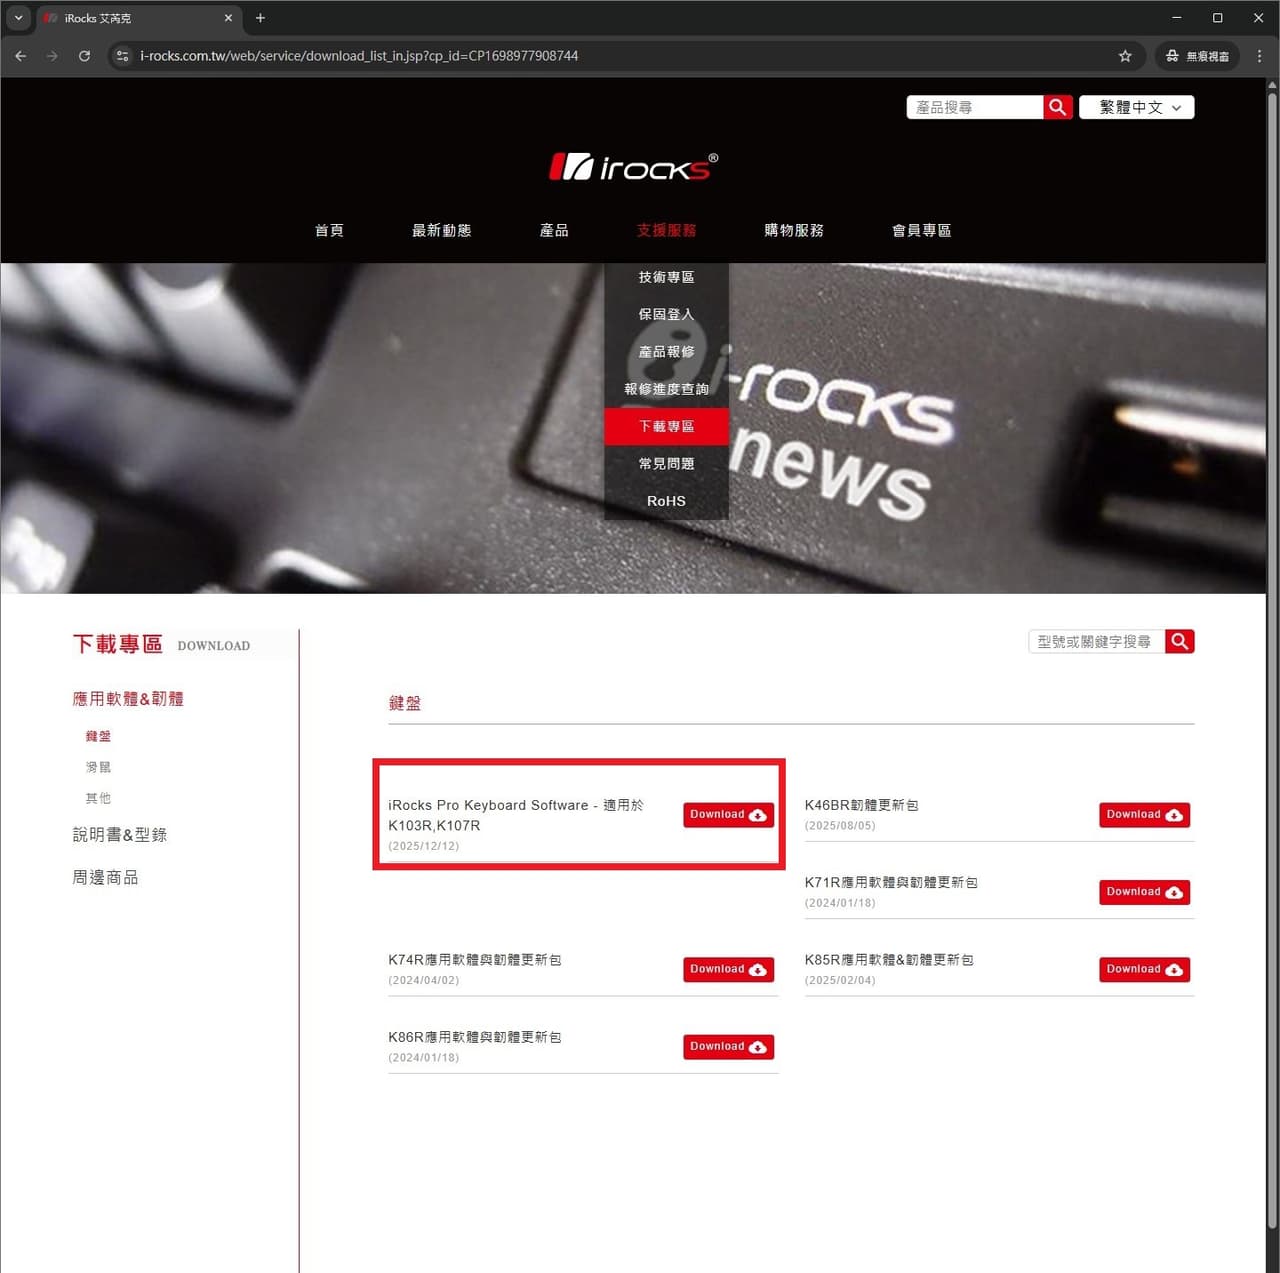Click the K46BR韌體更新包 title text
Screen dimensions: 1280x1273
(x=861, y=805)
